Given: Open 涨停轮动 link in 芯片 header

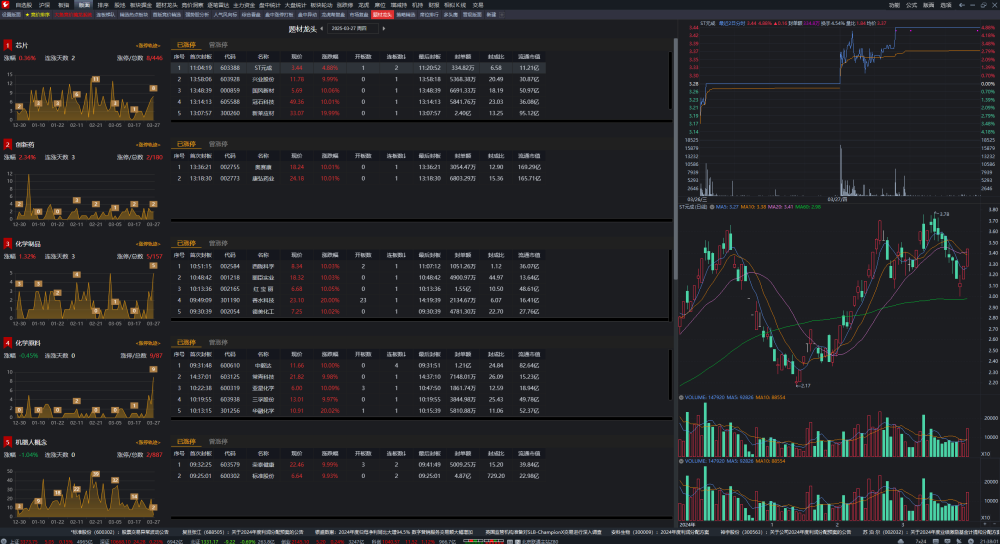Looking at the screenshot, I should tap(148, 45).
